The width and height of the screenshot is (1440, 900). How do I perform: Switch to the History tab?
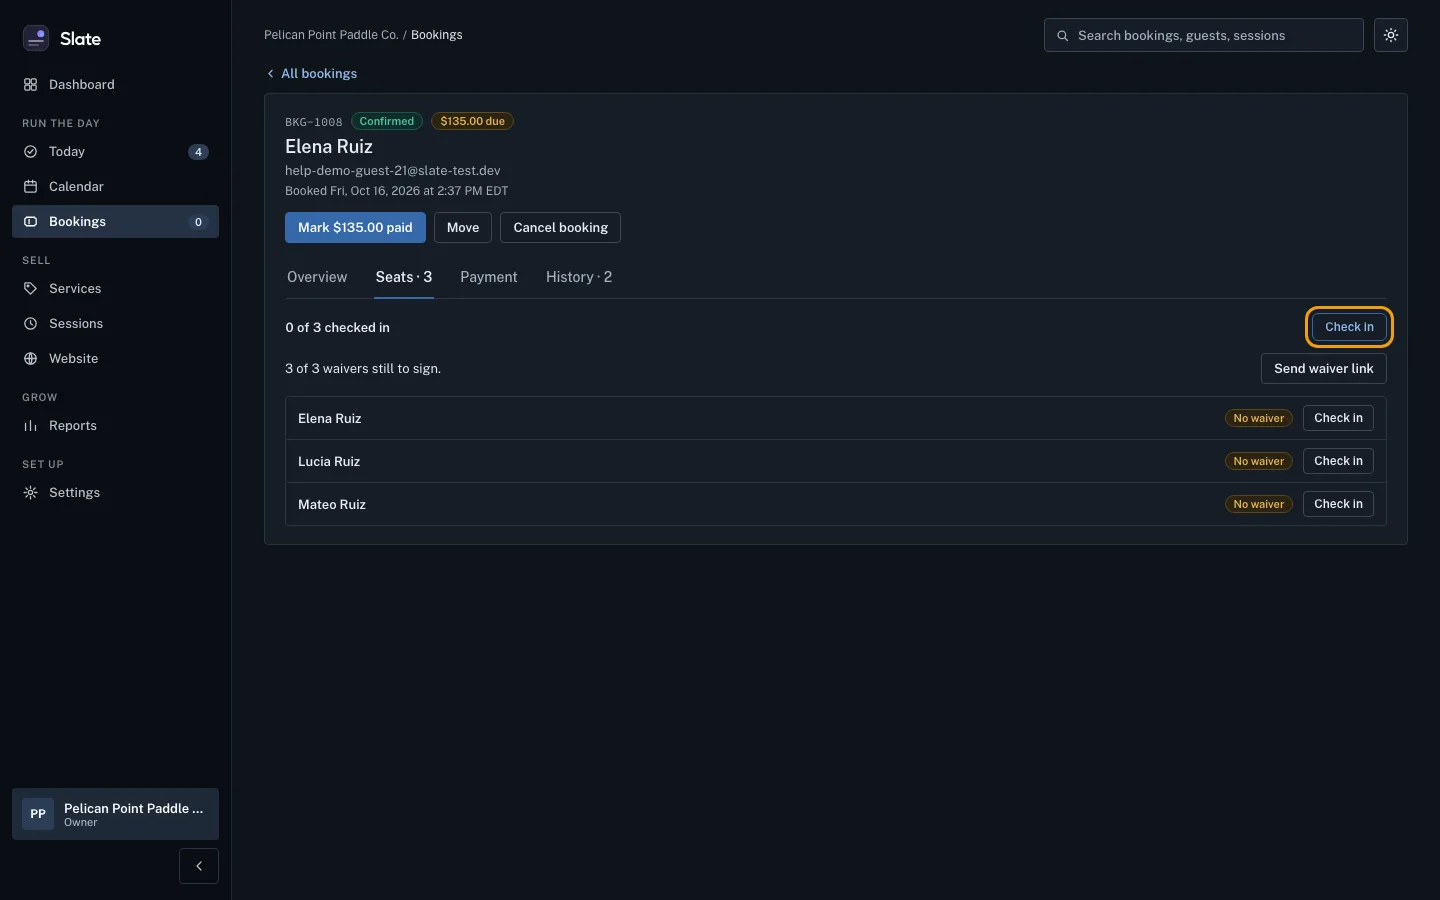579,277
